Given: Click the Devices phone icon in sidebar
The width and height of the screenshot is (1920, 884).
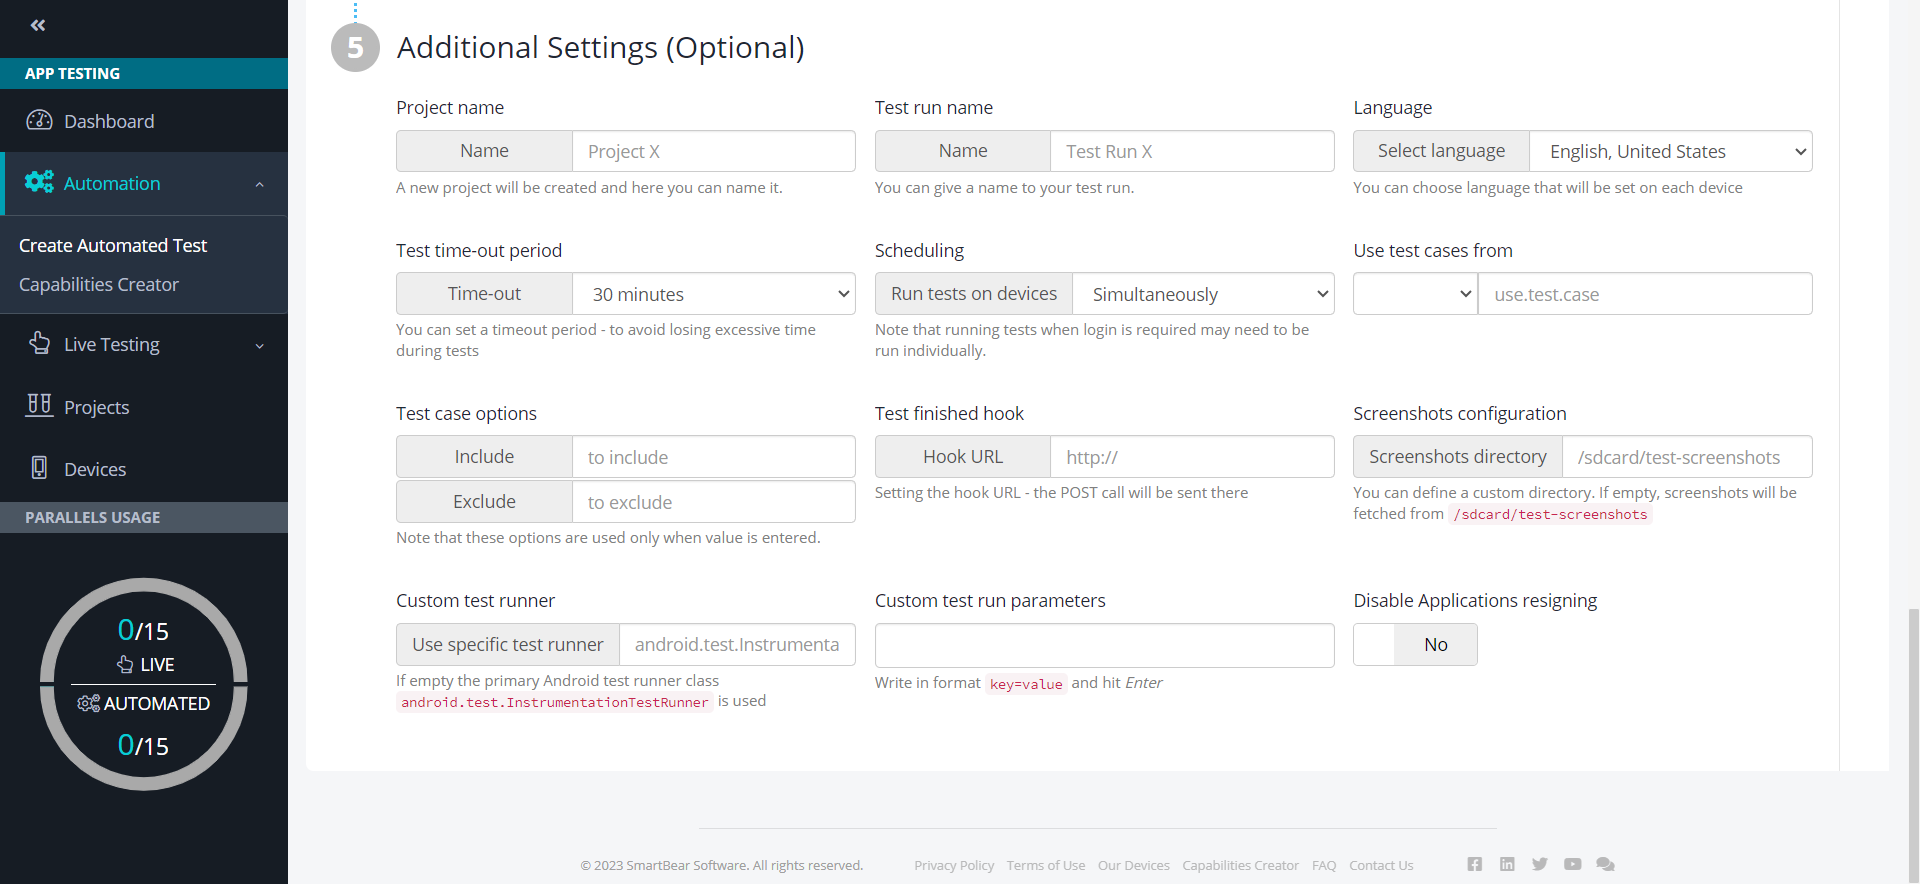Looking at the screenshot, I should 39,468.
